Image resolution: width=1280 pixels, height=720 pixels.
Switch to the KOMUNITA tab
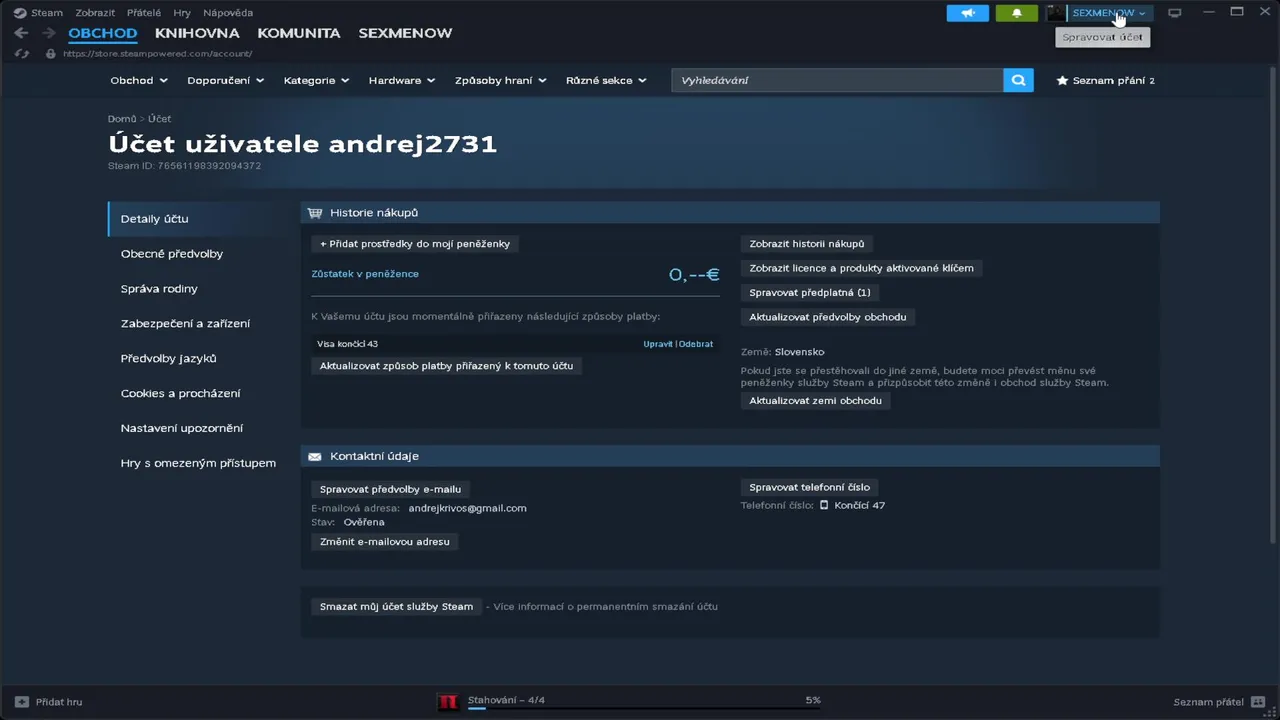click(299, 33)
